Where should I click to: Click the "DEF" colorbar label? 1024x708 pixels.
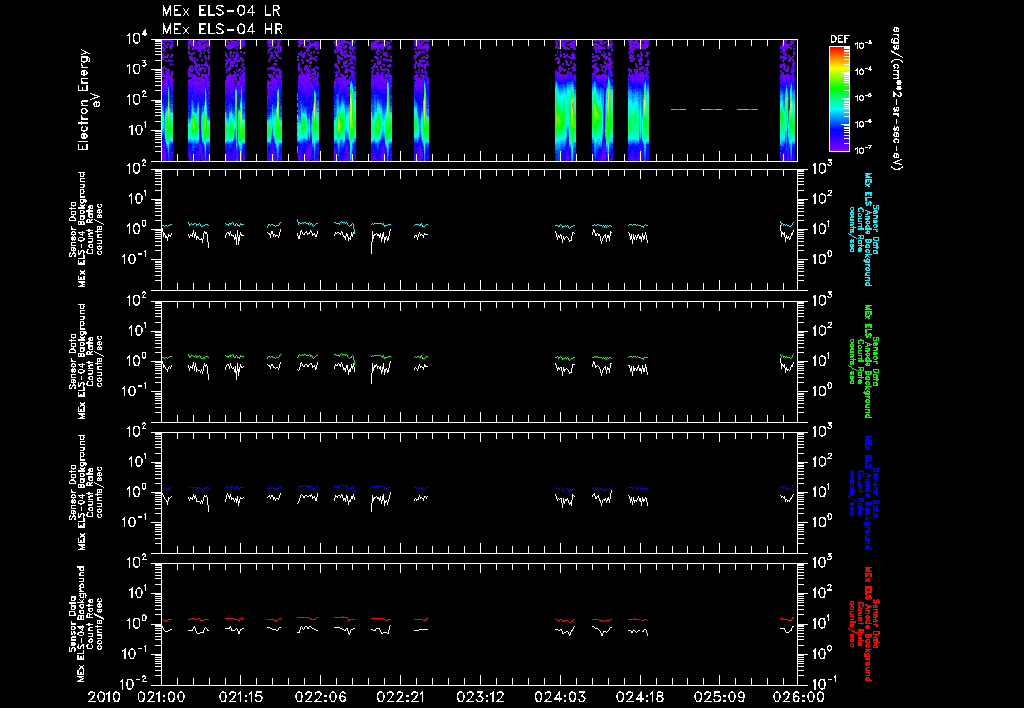tap(839, 39)
